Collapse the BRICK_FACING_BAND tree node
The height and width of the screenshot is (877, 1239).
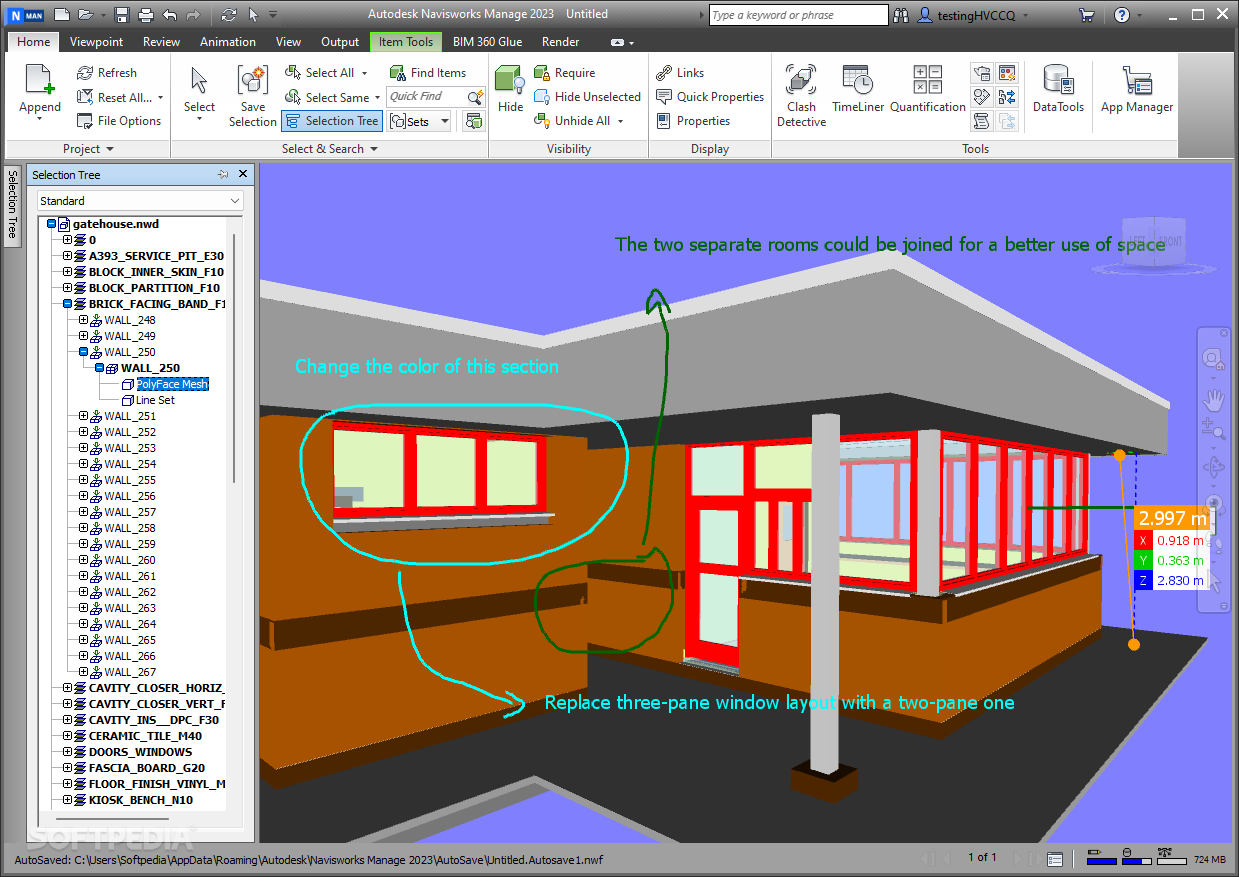68,304
